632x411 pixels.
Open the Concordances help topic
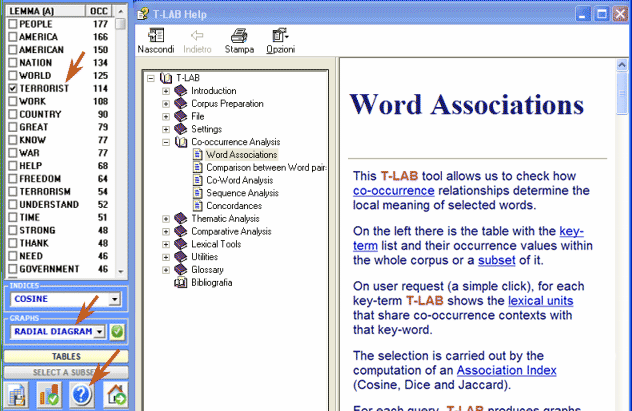234,206
